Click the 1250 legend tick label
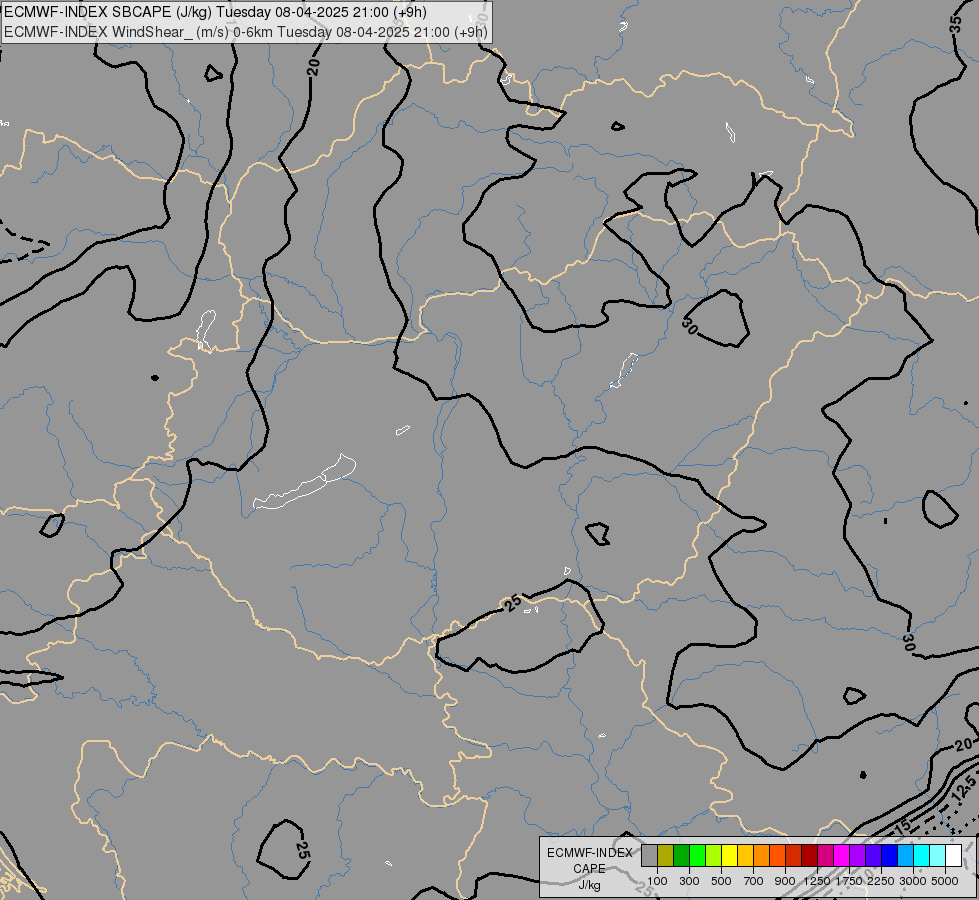This screenshot has height=900, width=979. 817,881
